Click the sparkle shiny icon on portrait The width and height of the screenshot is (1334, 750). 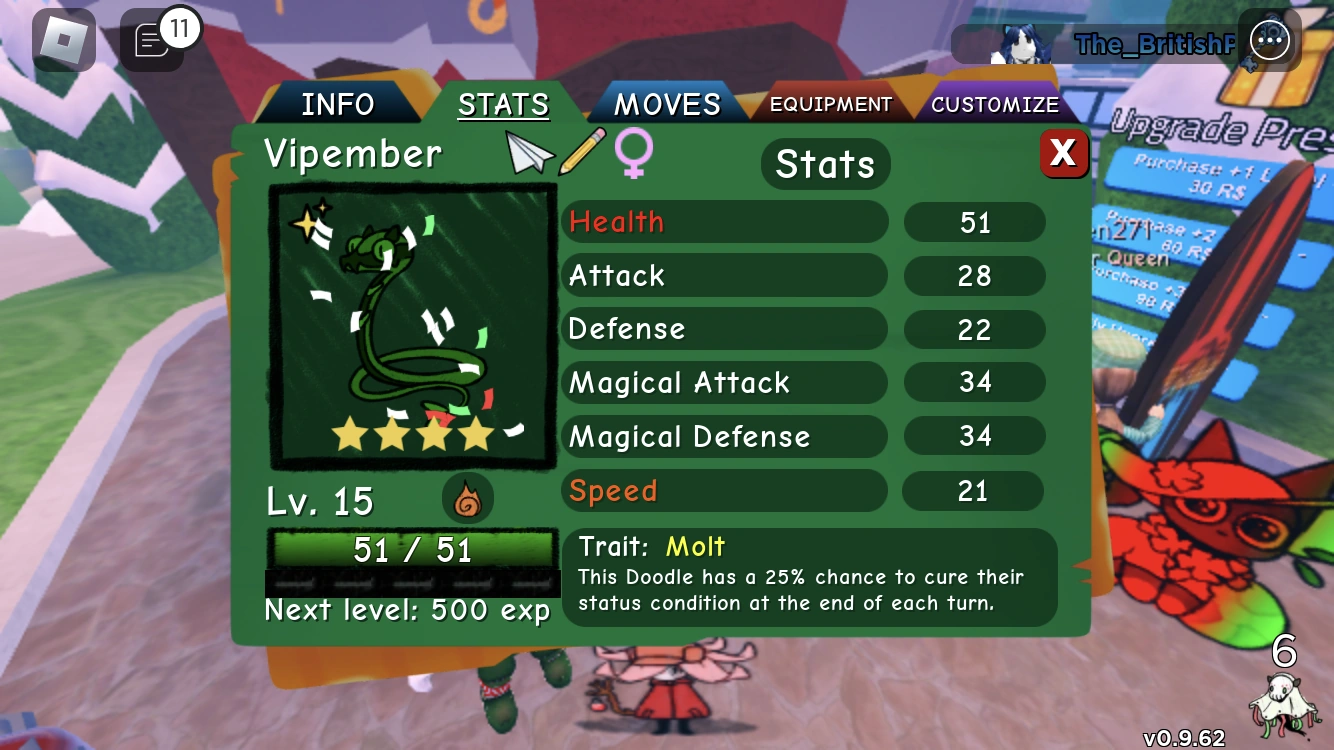[309, 219]
